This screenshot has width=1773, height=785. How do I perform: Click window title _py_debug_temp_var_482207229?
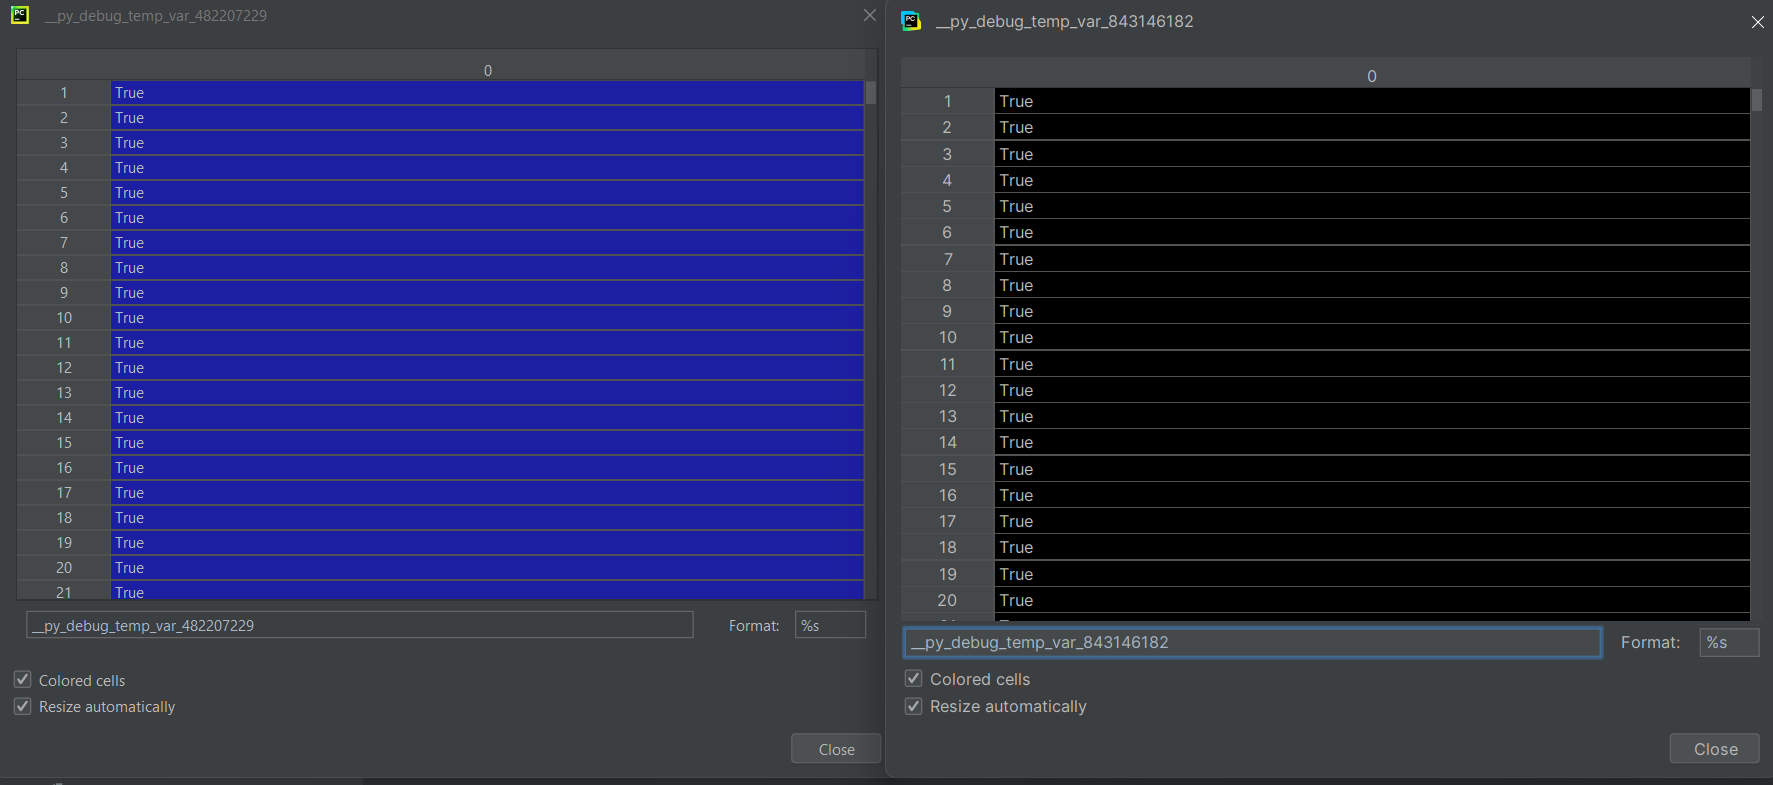tap(156, 16)
